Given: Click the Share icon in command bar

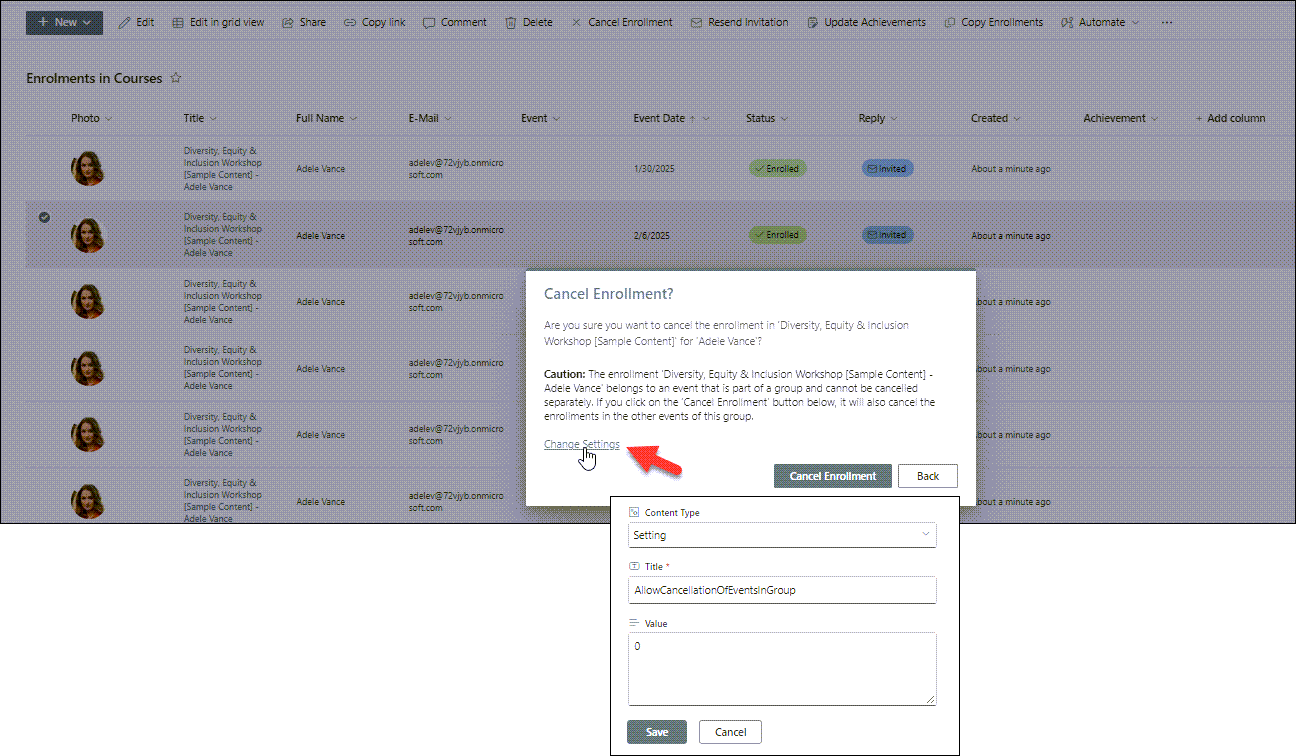Looking at the screenshot, I should tap(288, 22).
